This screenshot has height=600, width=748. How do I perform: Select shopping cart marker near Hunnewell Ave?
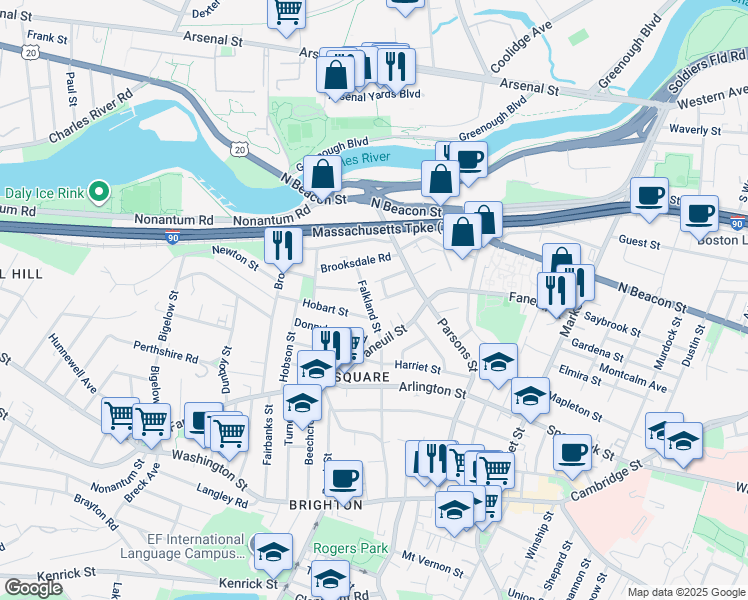[121, 418]
